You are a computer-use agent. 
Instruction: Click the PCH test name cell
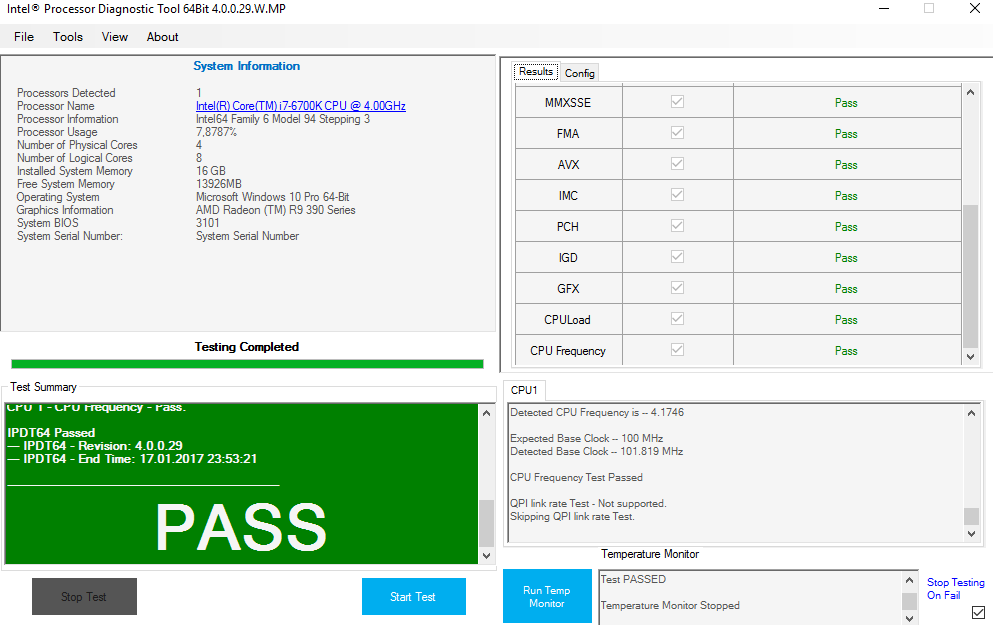click(569, 227)
